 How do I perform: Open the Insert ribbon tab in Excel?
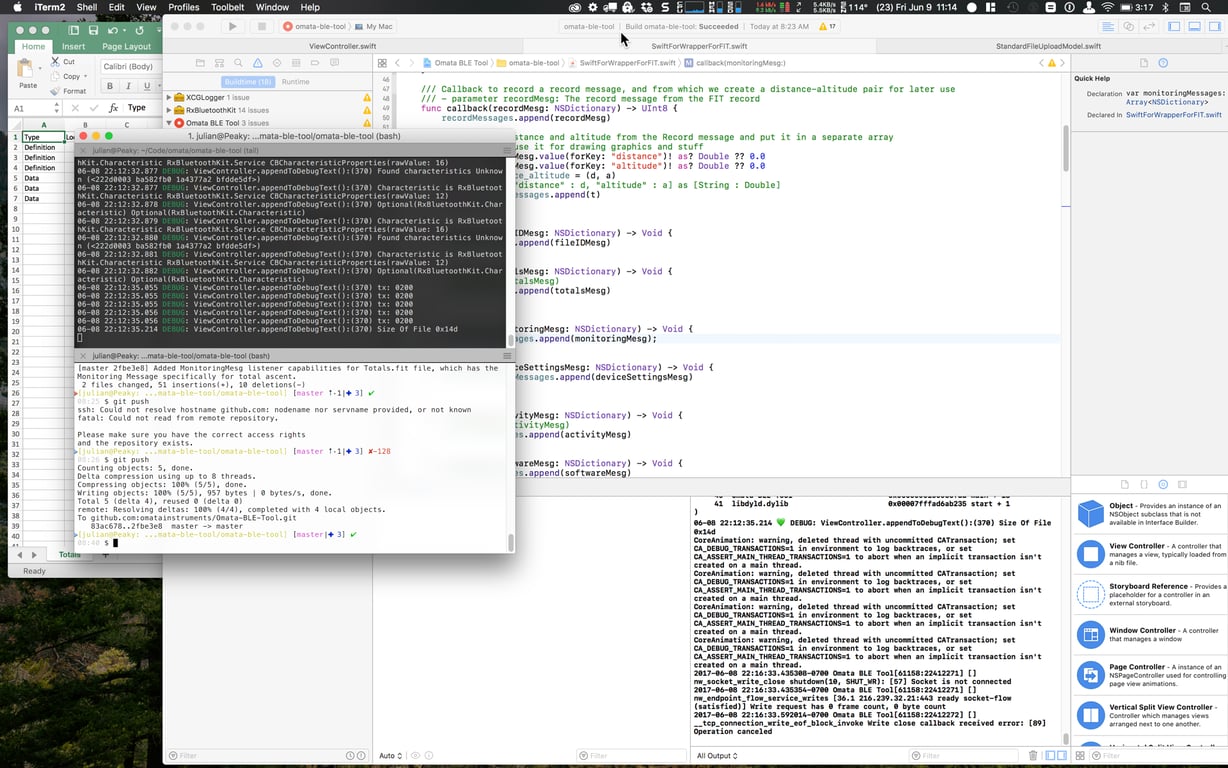pos(73,46)
